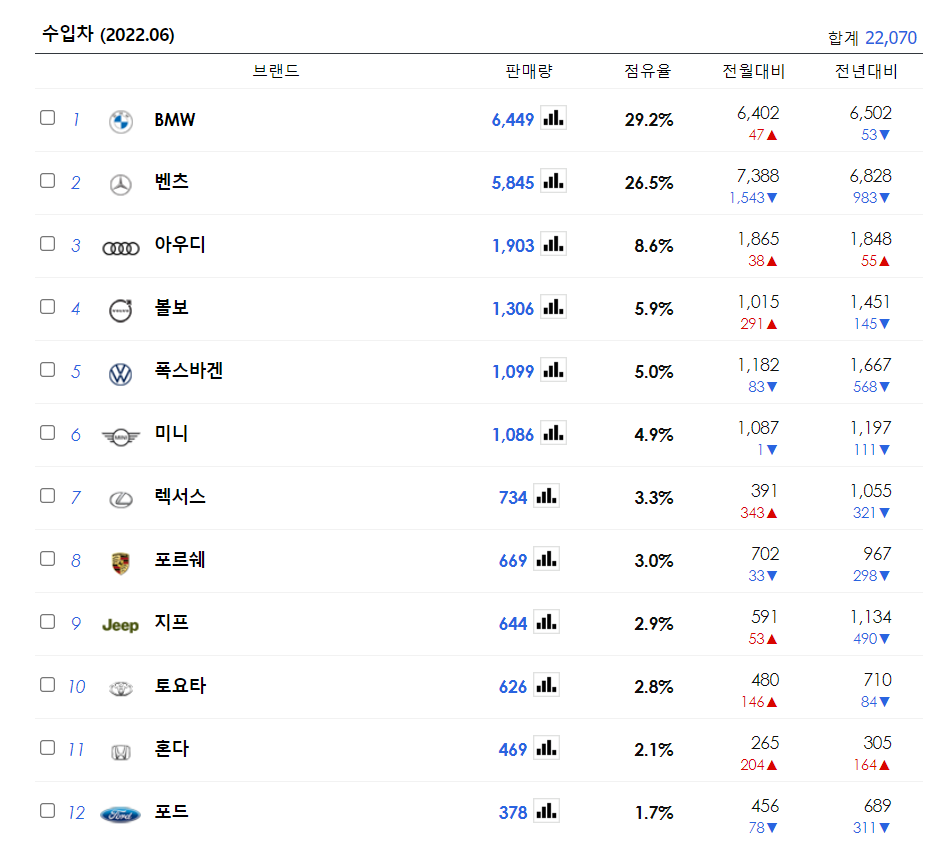Screen dimensions: 947x841
Task: Click the Audi four-rings logo
Action: tap(120, 246)
